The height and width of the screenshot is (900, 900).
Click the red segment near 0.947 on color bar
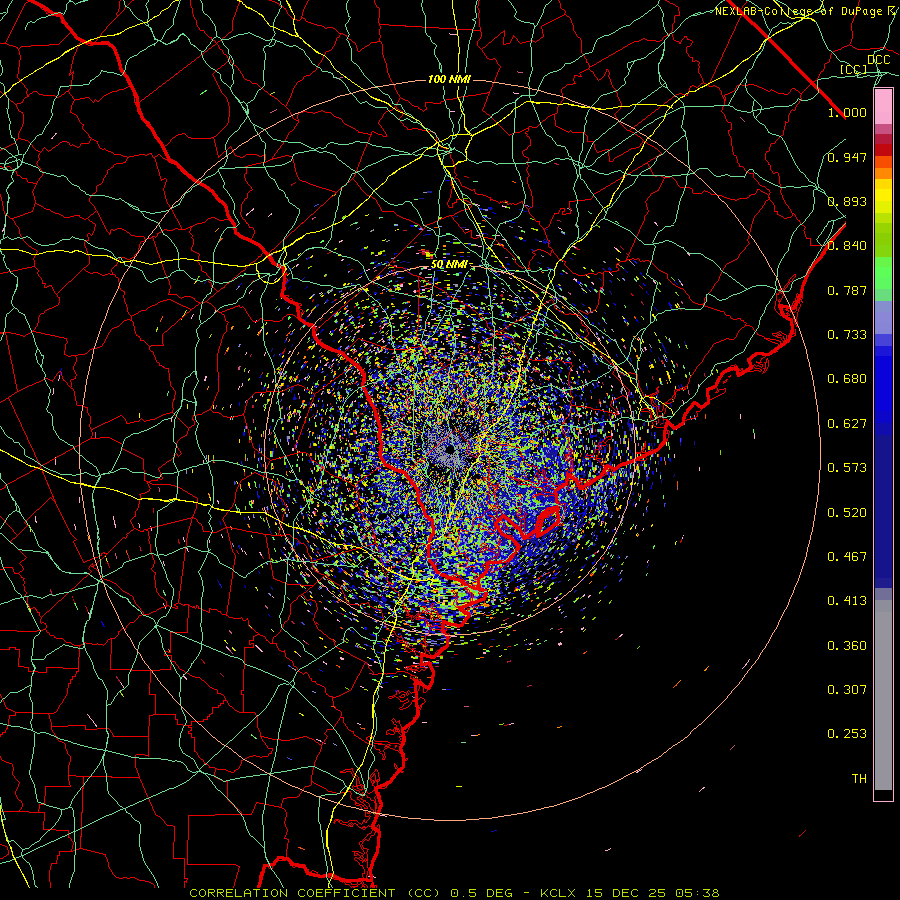pos(883,150)
